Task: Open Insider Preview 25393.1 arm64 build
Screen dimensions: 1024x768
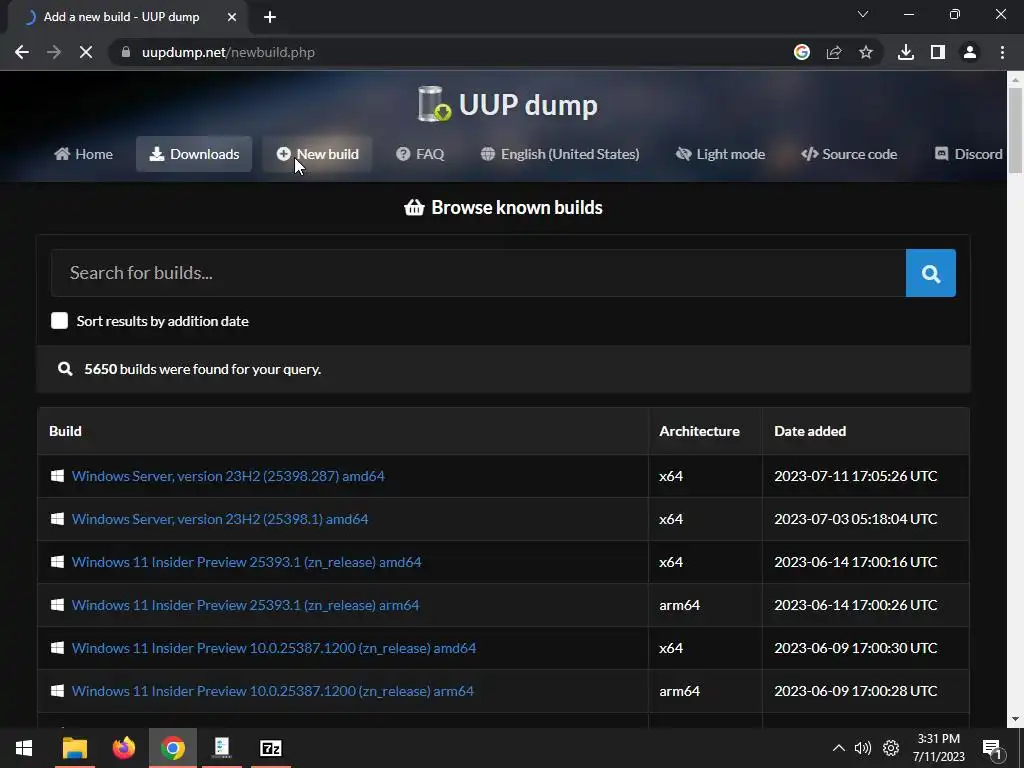Action: pos(246,605)
